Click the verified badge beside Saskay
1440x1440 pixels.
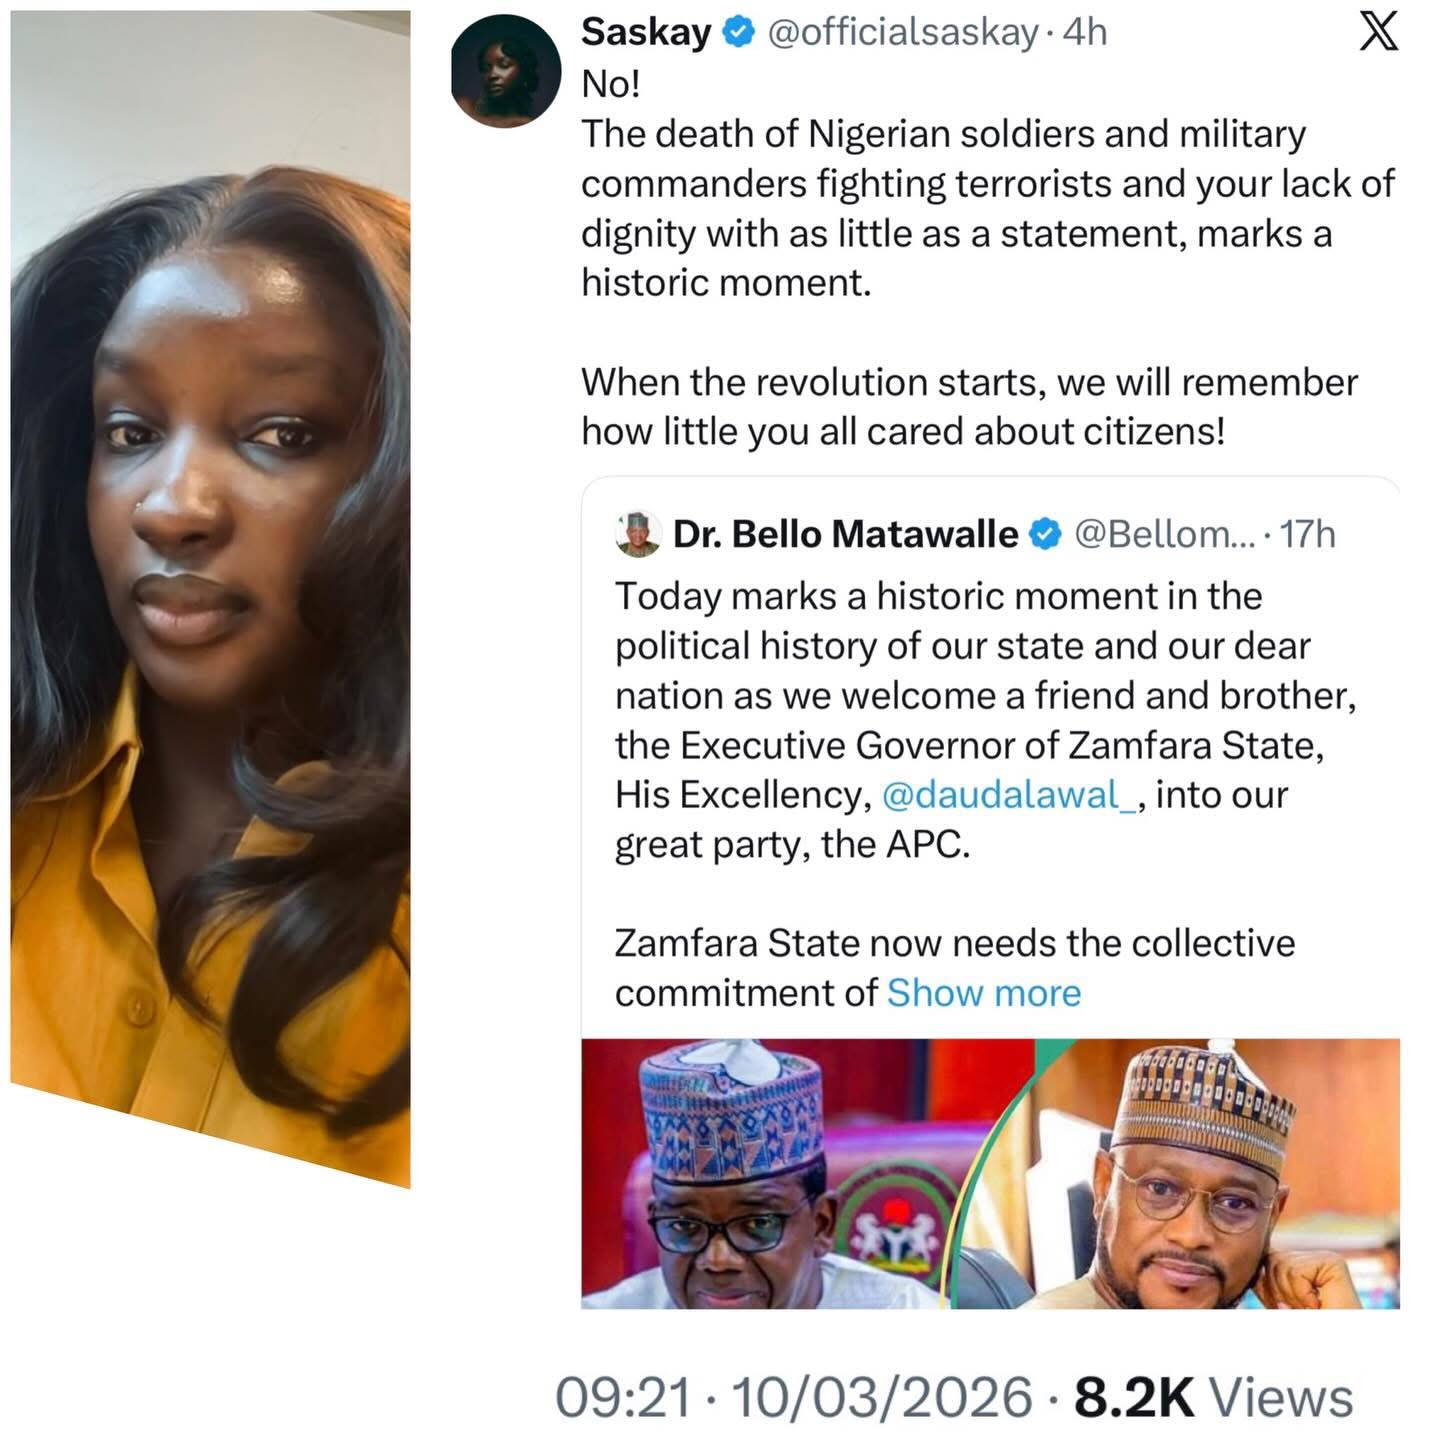click(738, 33)
